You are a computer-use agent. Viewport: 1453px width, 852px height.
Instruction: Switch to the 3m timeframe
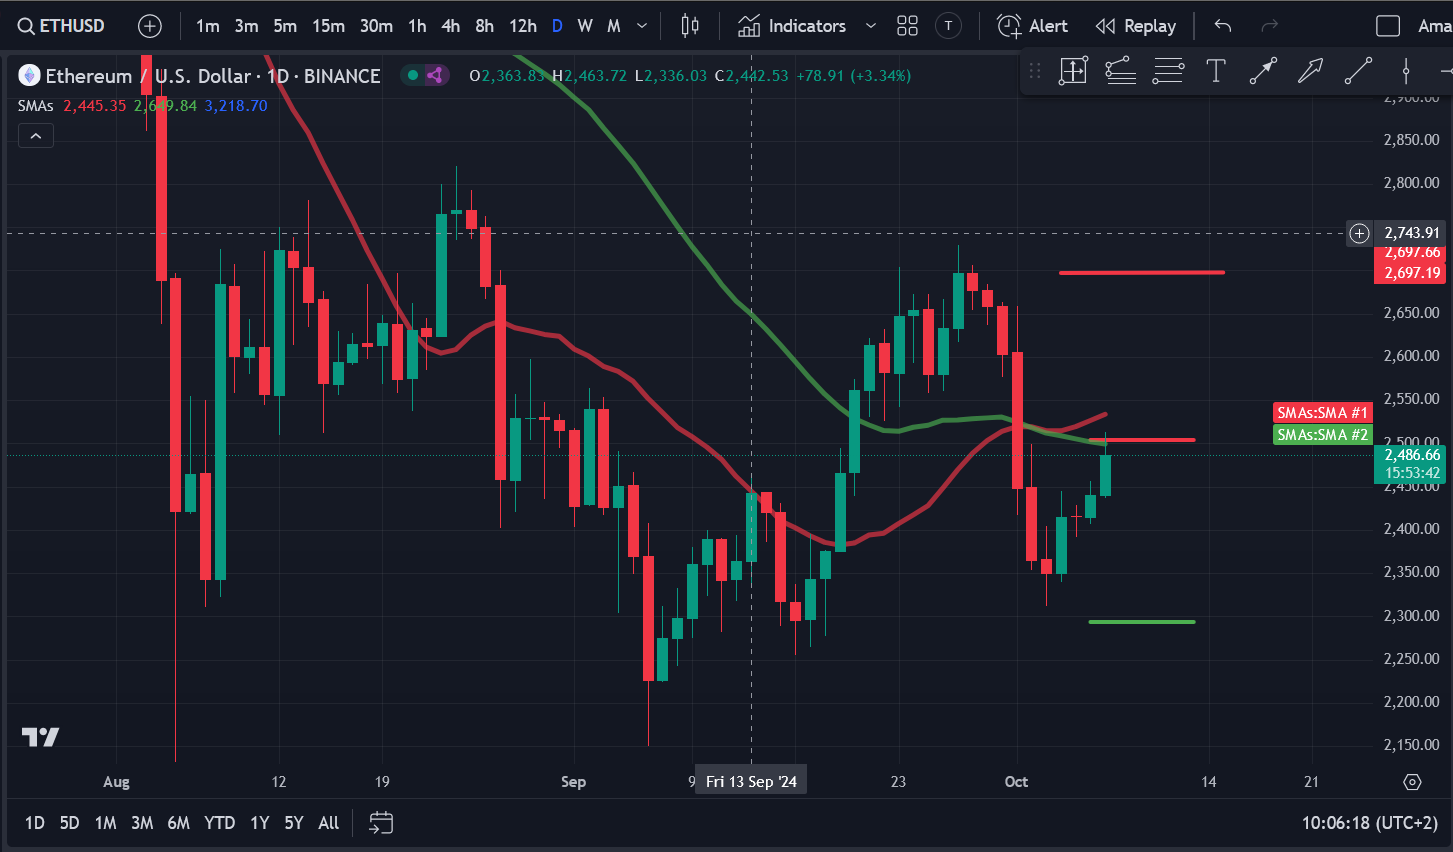(246, 26)
